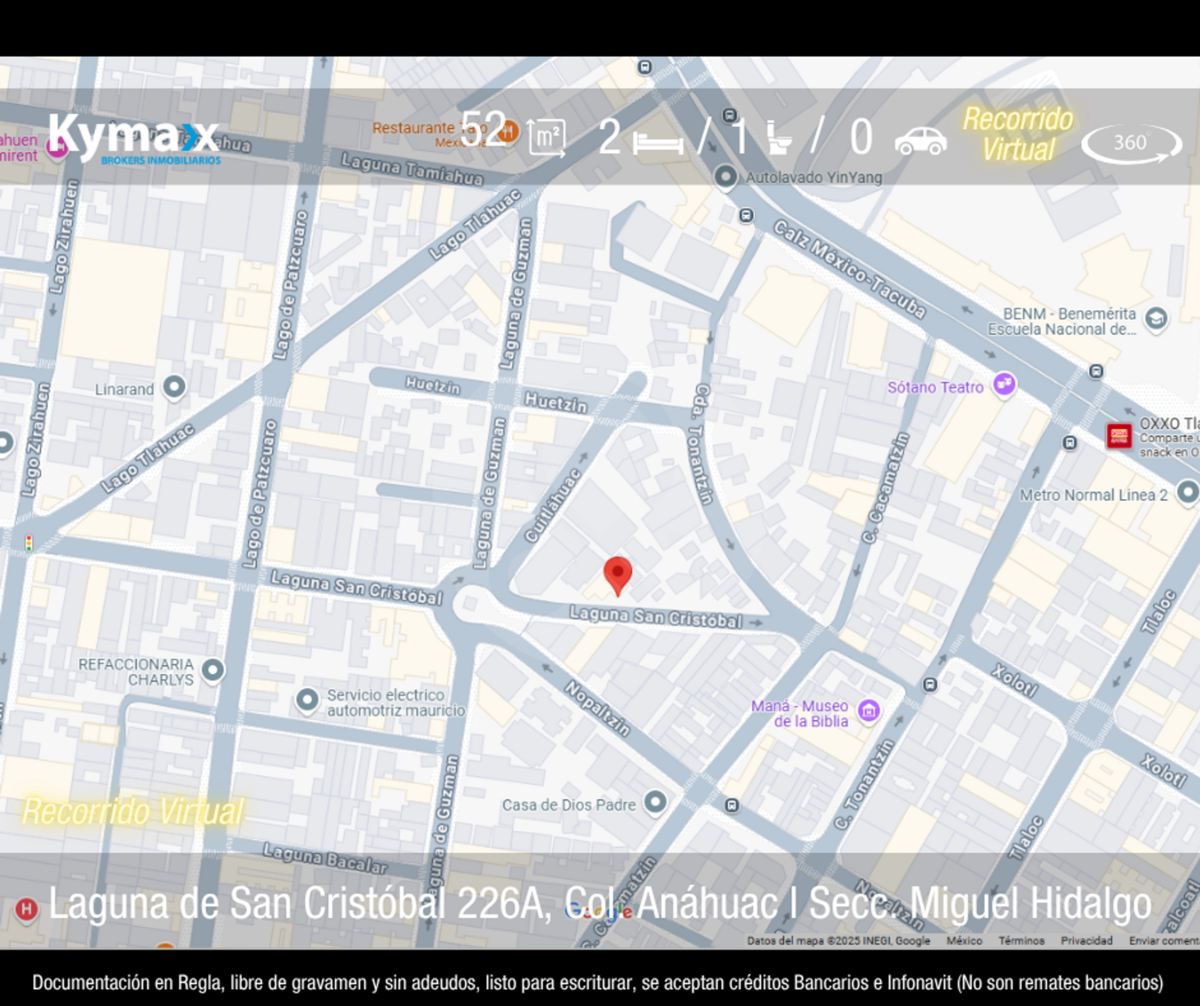Screen dimensions: 1200x1006
Task: Click yellow Recorrido Virtual text at top right
Action: tap(1018, 134)
